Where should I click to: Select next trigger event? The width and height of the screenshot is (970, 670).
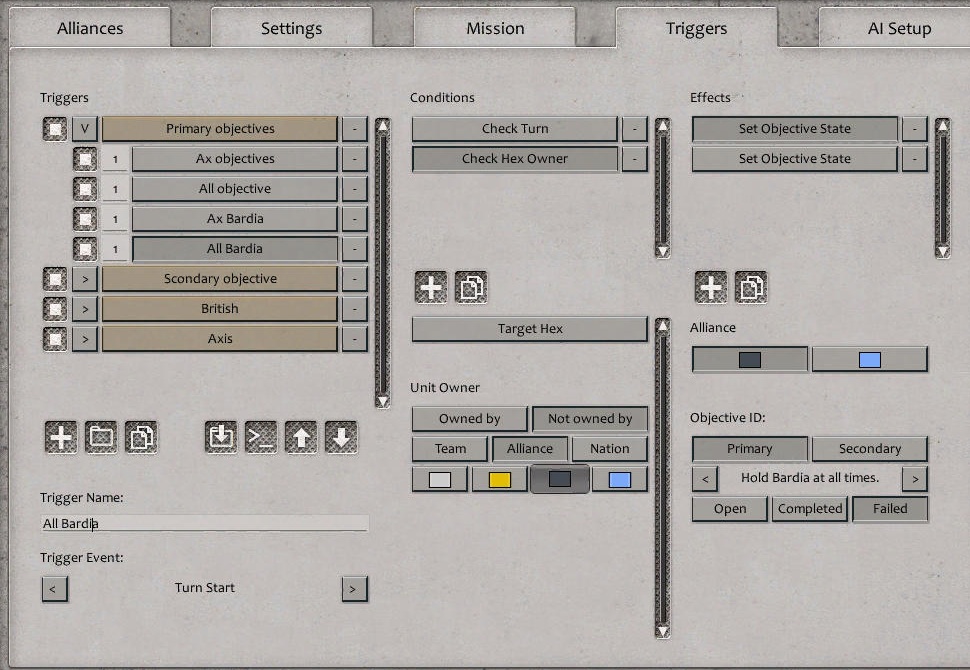point(354,589)
